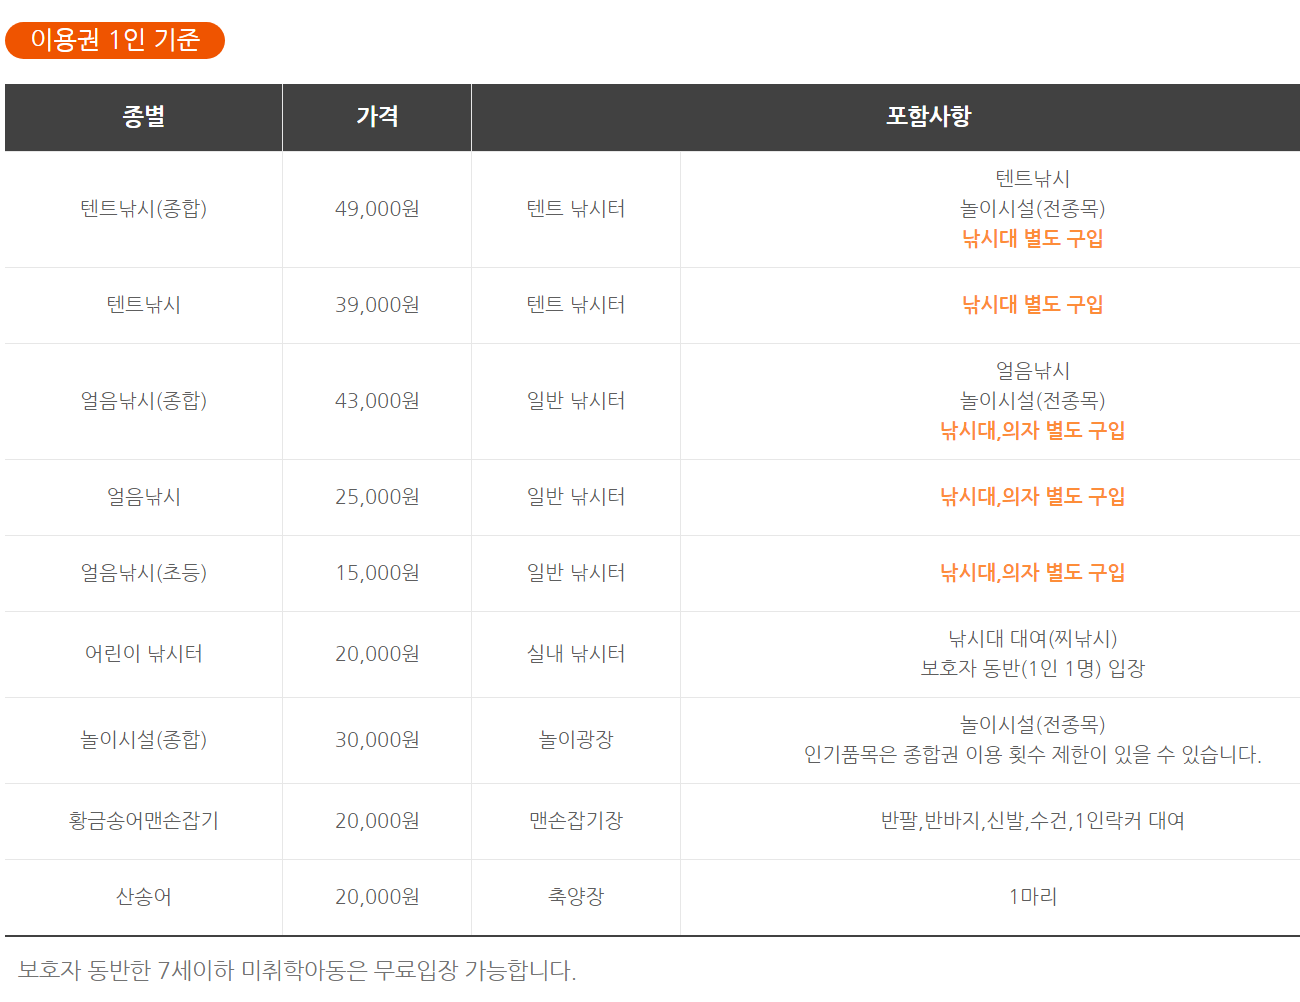Click the '실내 낚시터' cell
Screen dimensions: 1300x1002
tap(576, 654)
